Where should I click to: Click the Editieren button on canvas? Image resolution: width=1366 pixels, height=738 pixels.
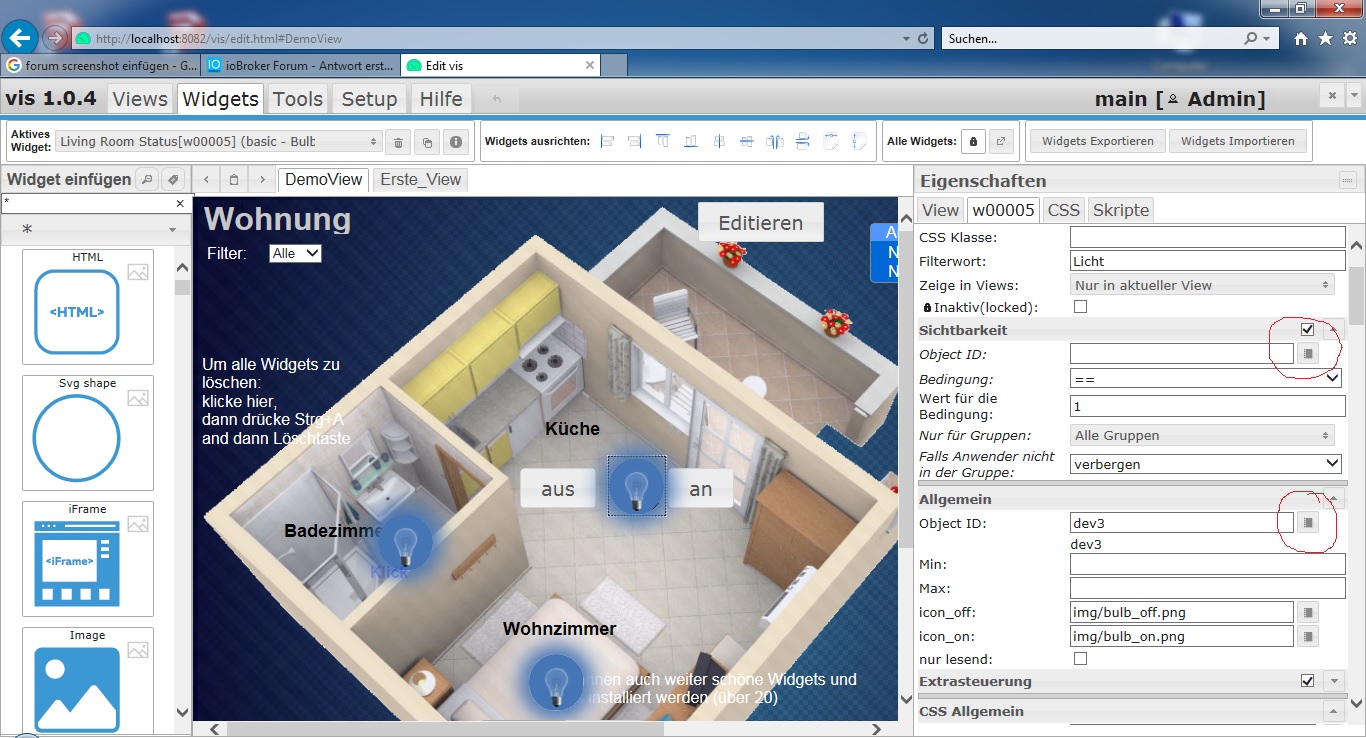760,223
